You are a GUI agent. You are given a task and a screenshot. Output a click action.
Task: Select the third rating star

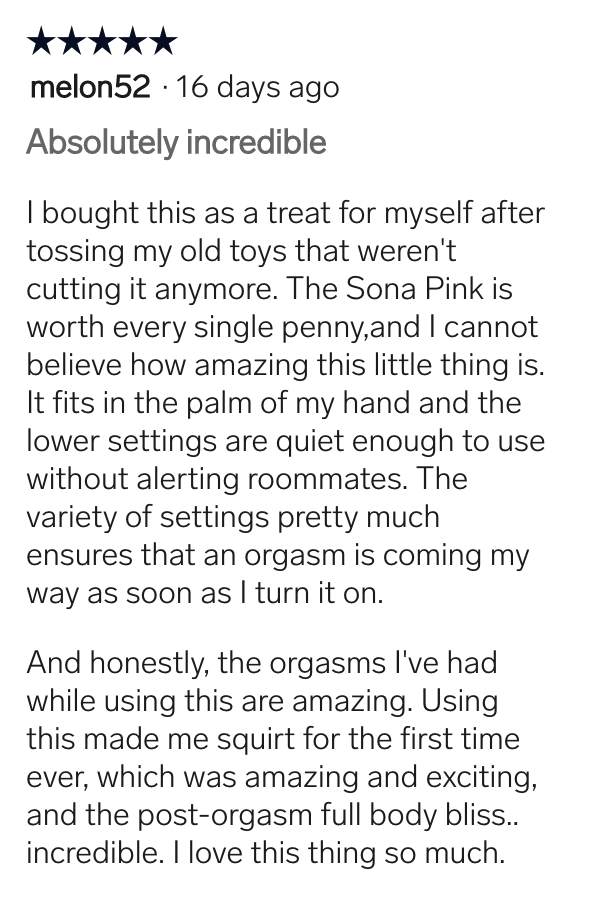coord(101,41)
